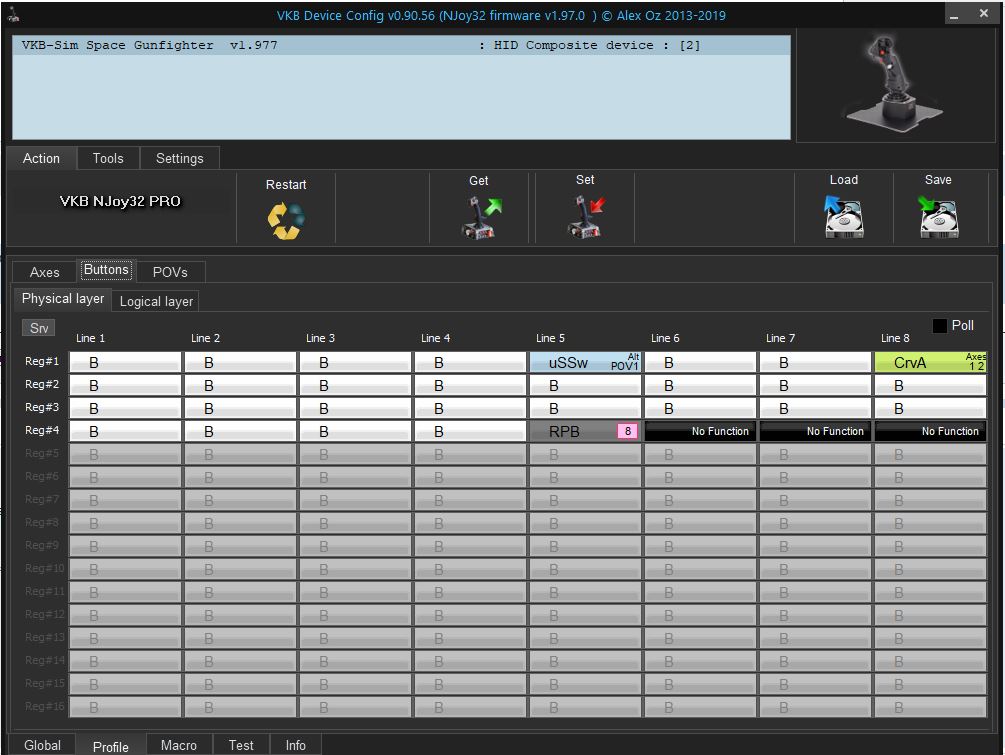This screenshot has height=755, width=1005.
Task: Click the Save disk icon
Action: coord(938,216)
